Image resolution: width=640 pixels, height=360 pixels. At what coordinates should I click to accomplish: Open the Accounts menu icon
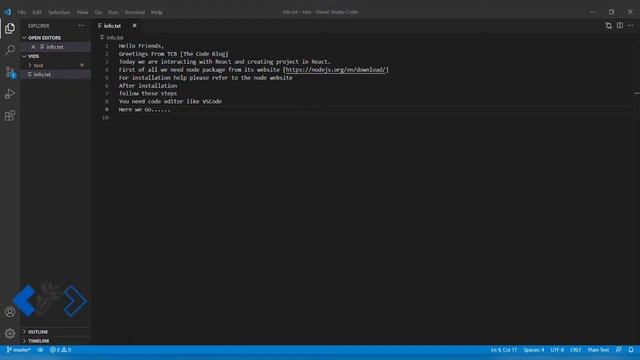point(10,312)
